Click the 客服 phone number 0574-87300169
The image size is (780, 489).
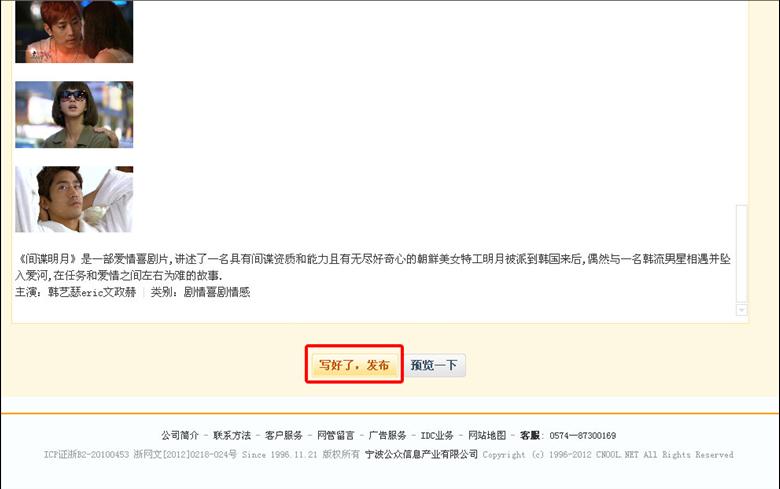coord(583,435)
